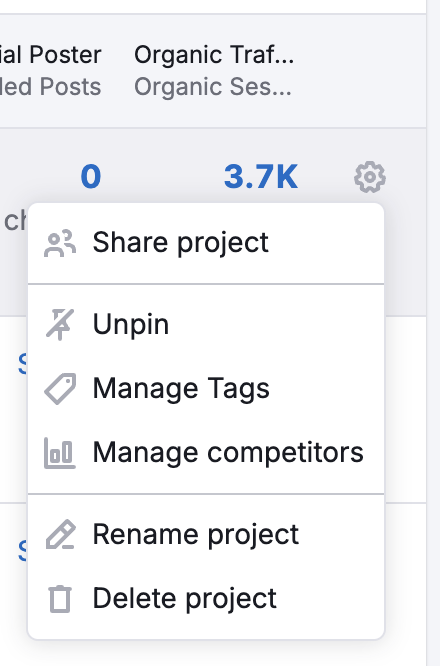Click the tag icon beside Manage Tags
Viewport: 440px width, 666px height.
(60, 389)
